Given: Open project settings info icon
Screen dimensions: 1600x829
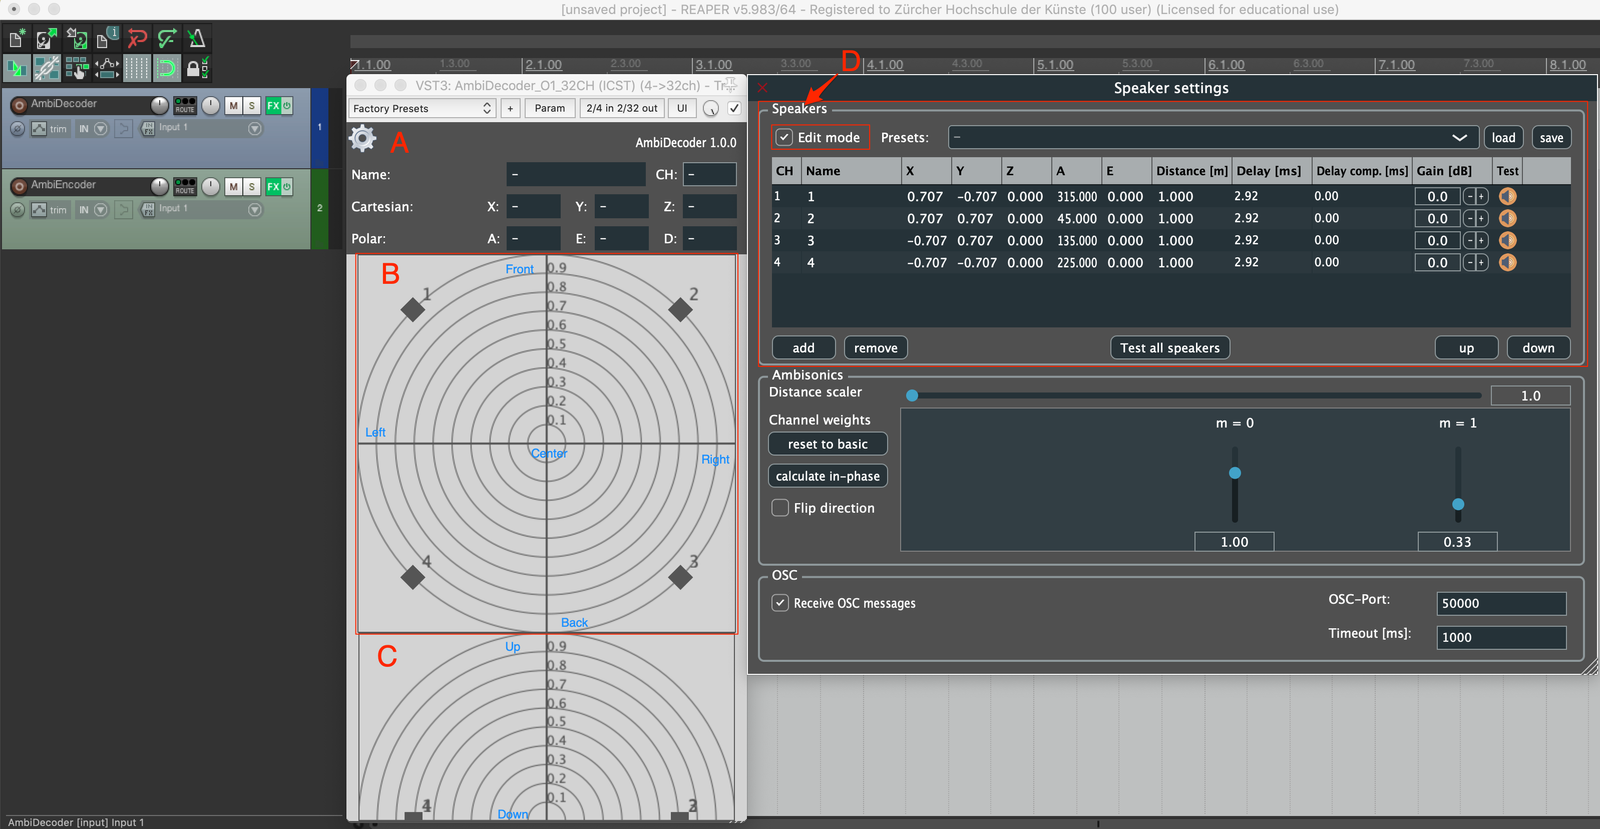Looking at the screenshot, I should coord(107,39).
